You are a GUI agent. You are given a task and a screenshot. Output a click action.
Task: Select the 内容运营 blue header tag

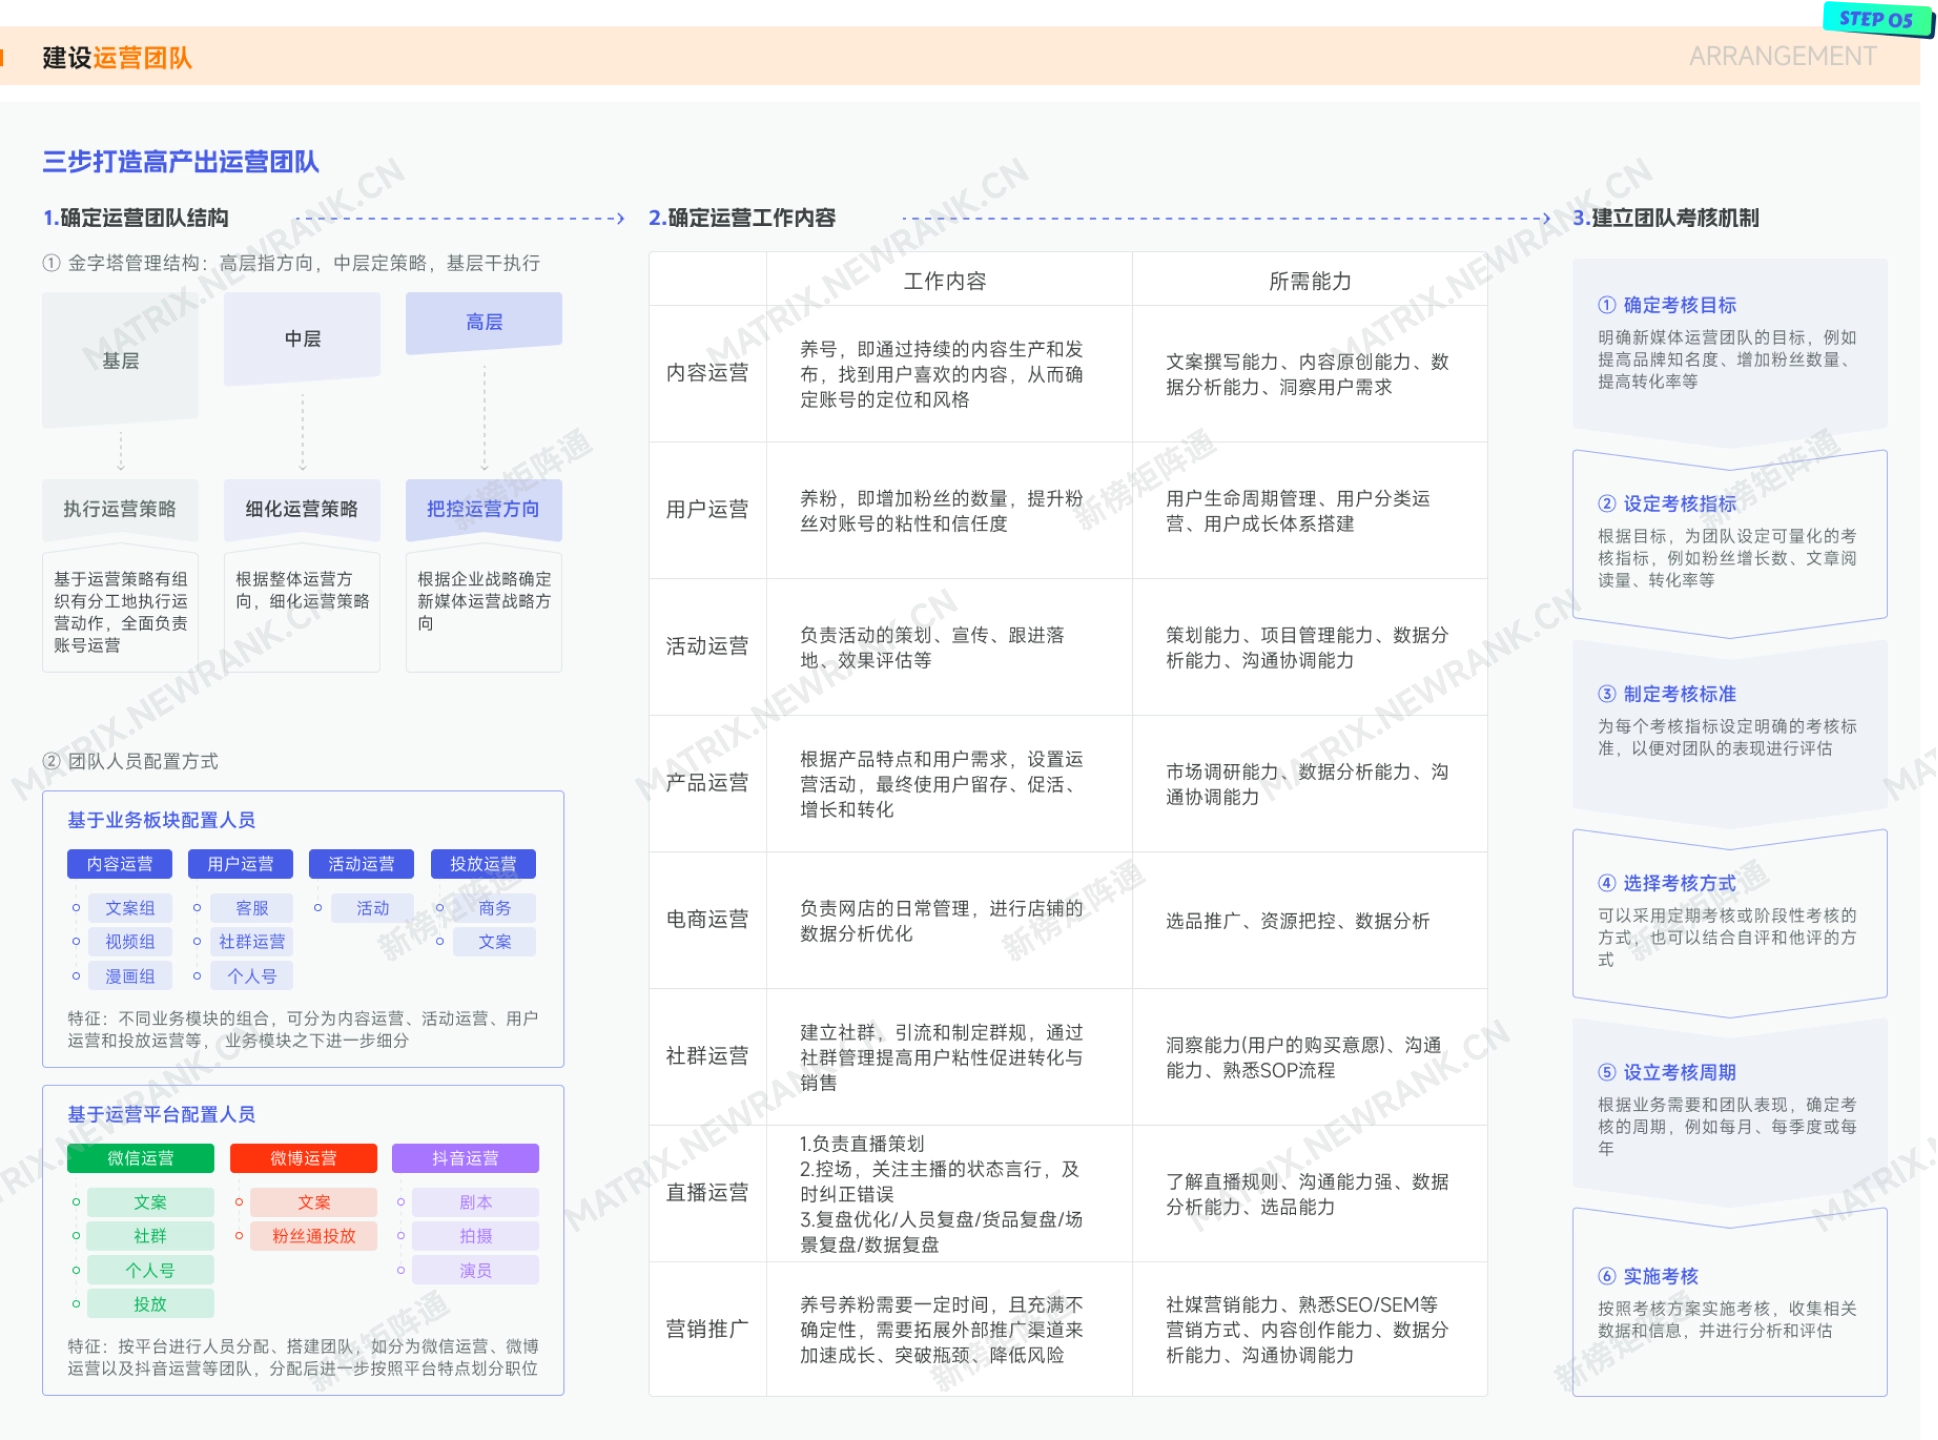tap(120, 864)
